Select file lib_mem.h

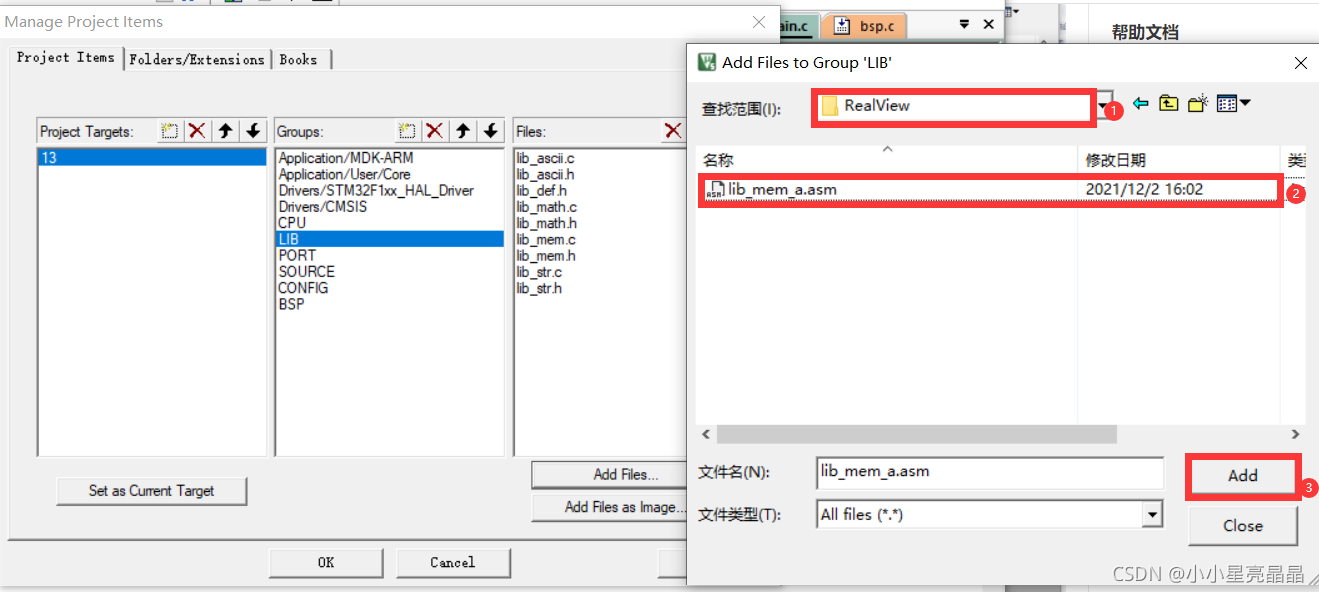pos(546,255)
